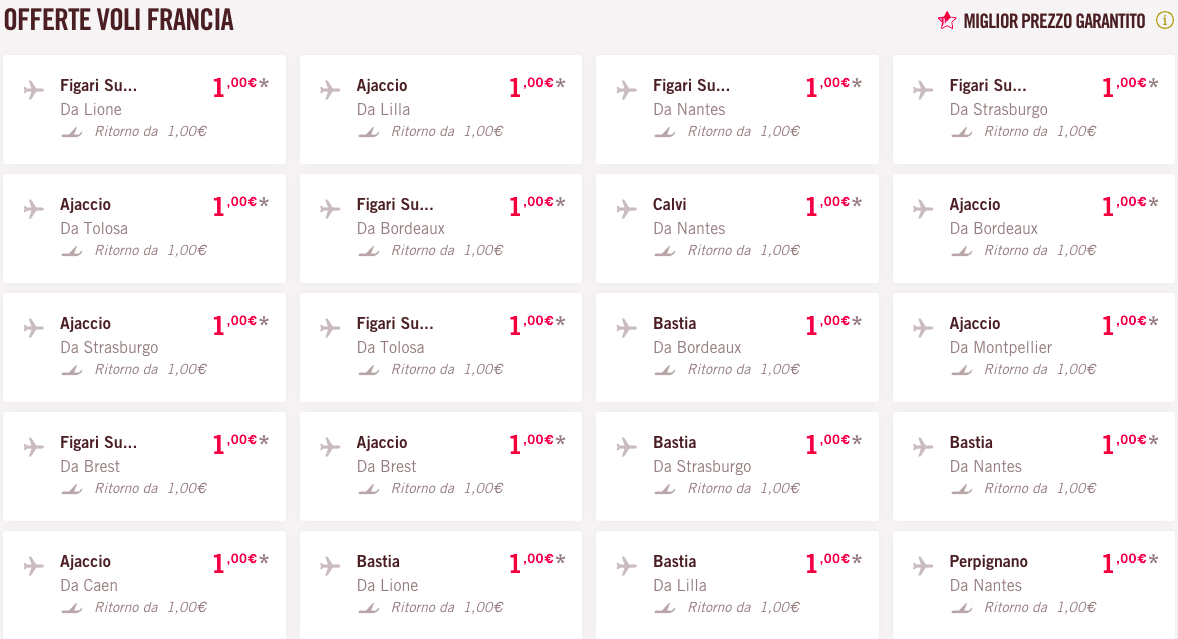The height and width of the screenshot is (639, 1178).
Task: Click return-flight icon on Figari Da Brest card
Action: point(72,489)
